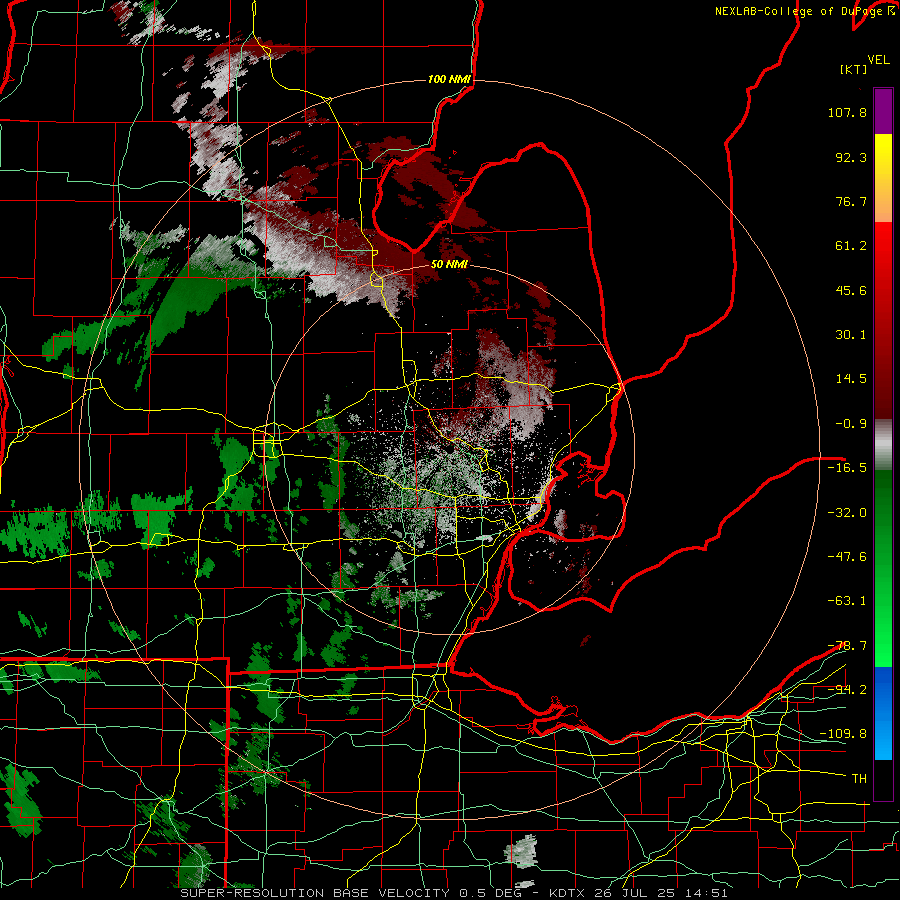Select the -78.7 legend value
900x900 pixels.
(x=847, y=646)
